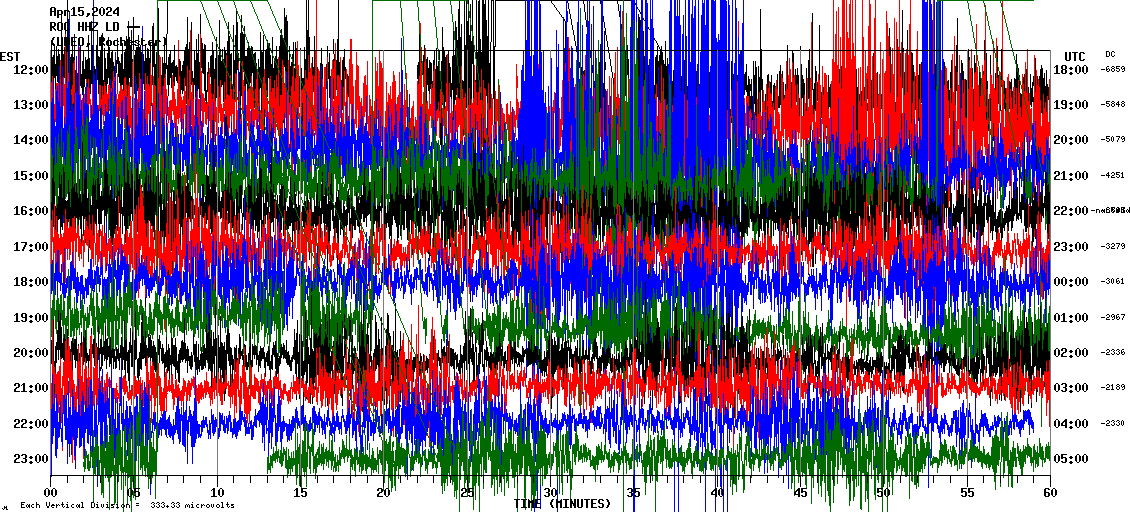Click the 'TIME (MINUTES)' axis title

(562, 504)
